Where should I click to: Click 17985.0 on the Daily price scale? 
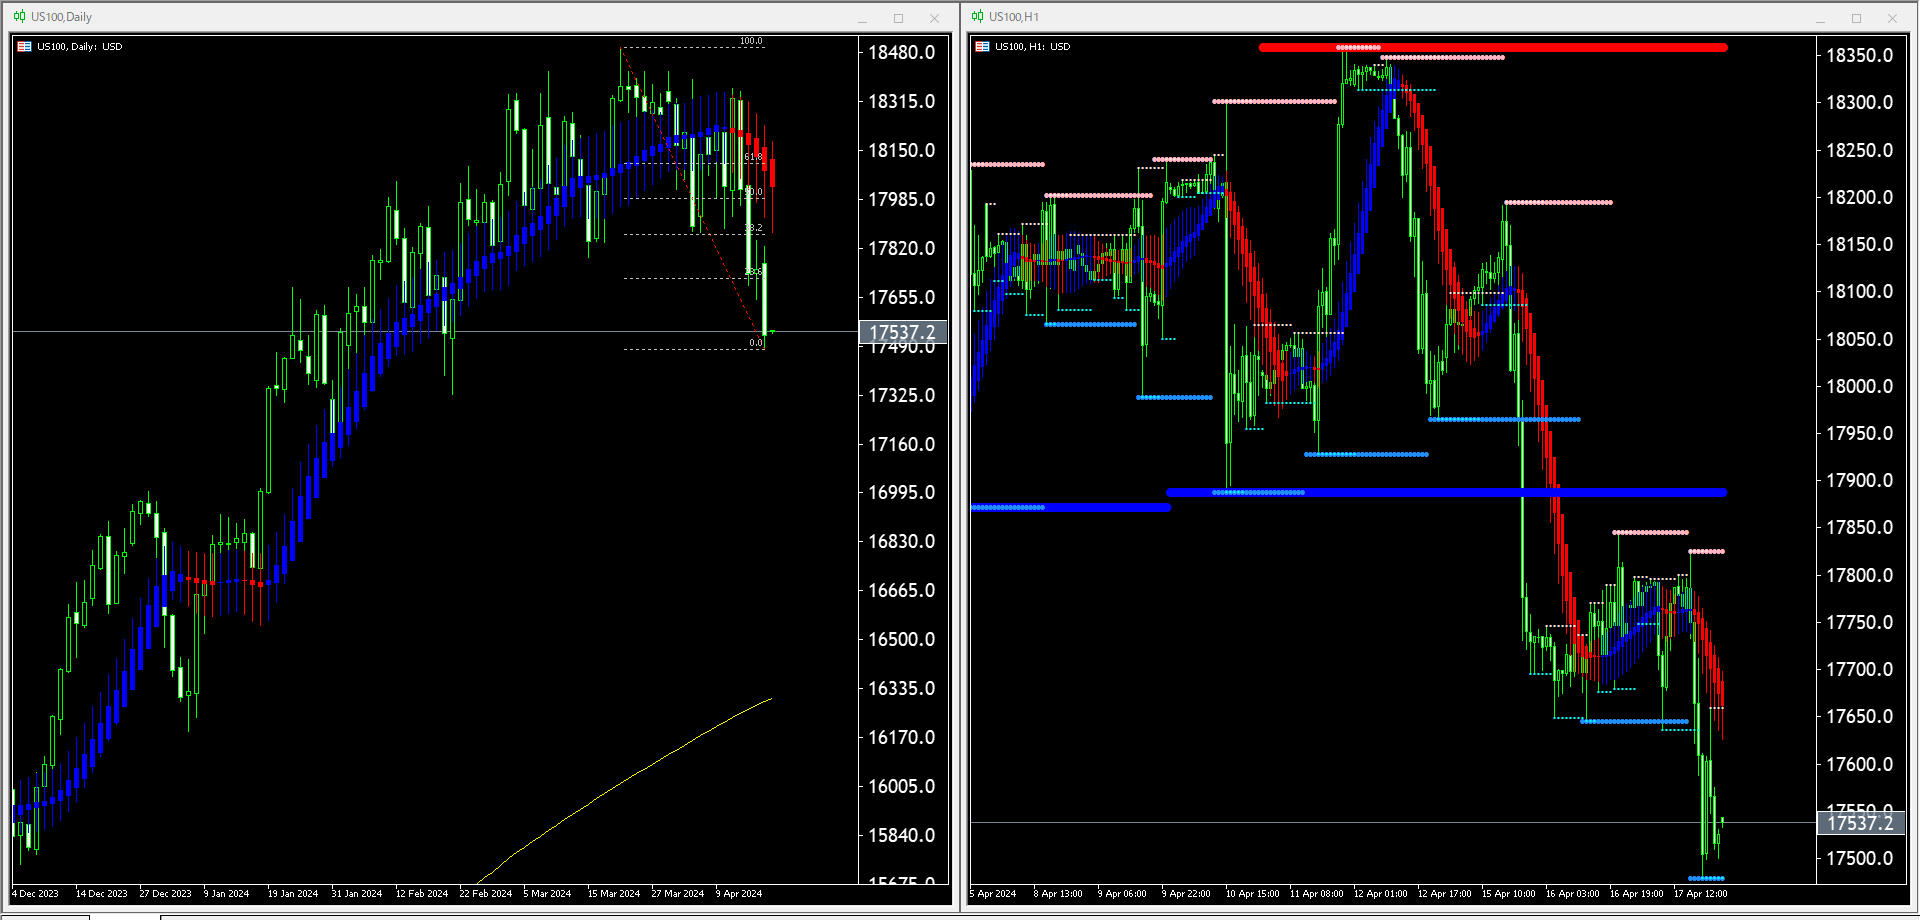point(902,200)
